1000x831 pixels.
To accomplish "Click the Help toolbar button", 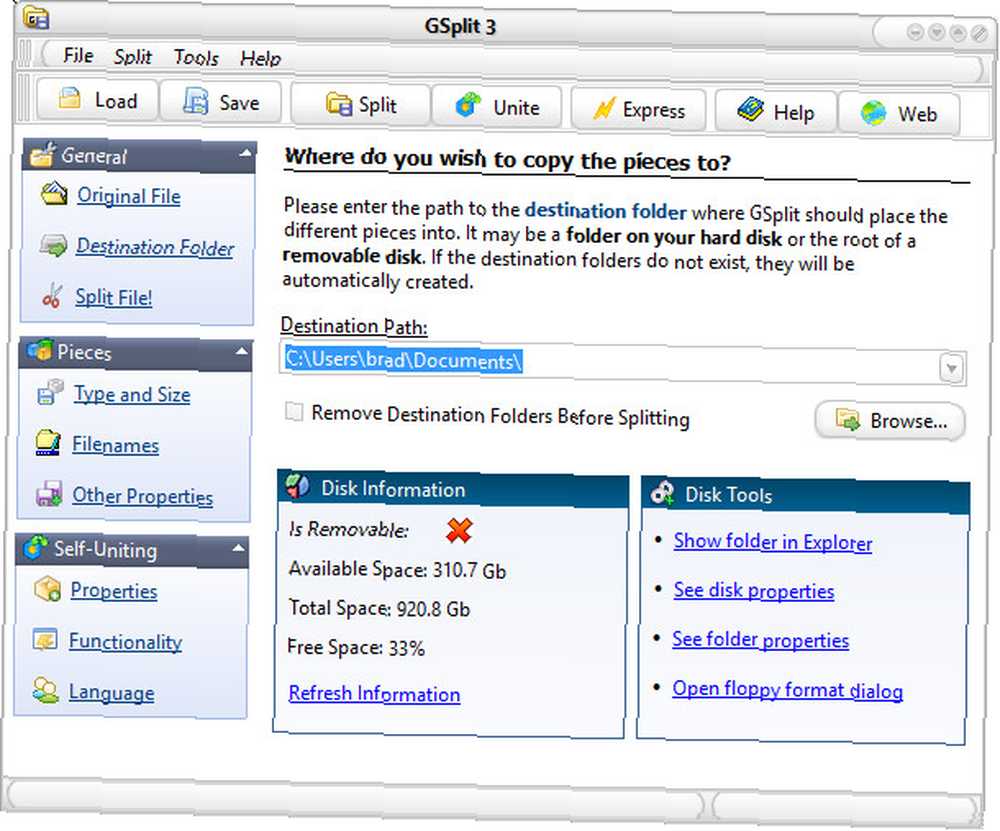I will [775, 112].
